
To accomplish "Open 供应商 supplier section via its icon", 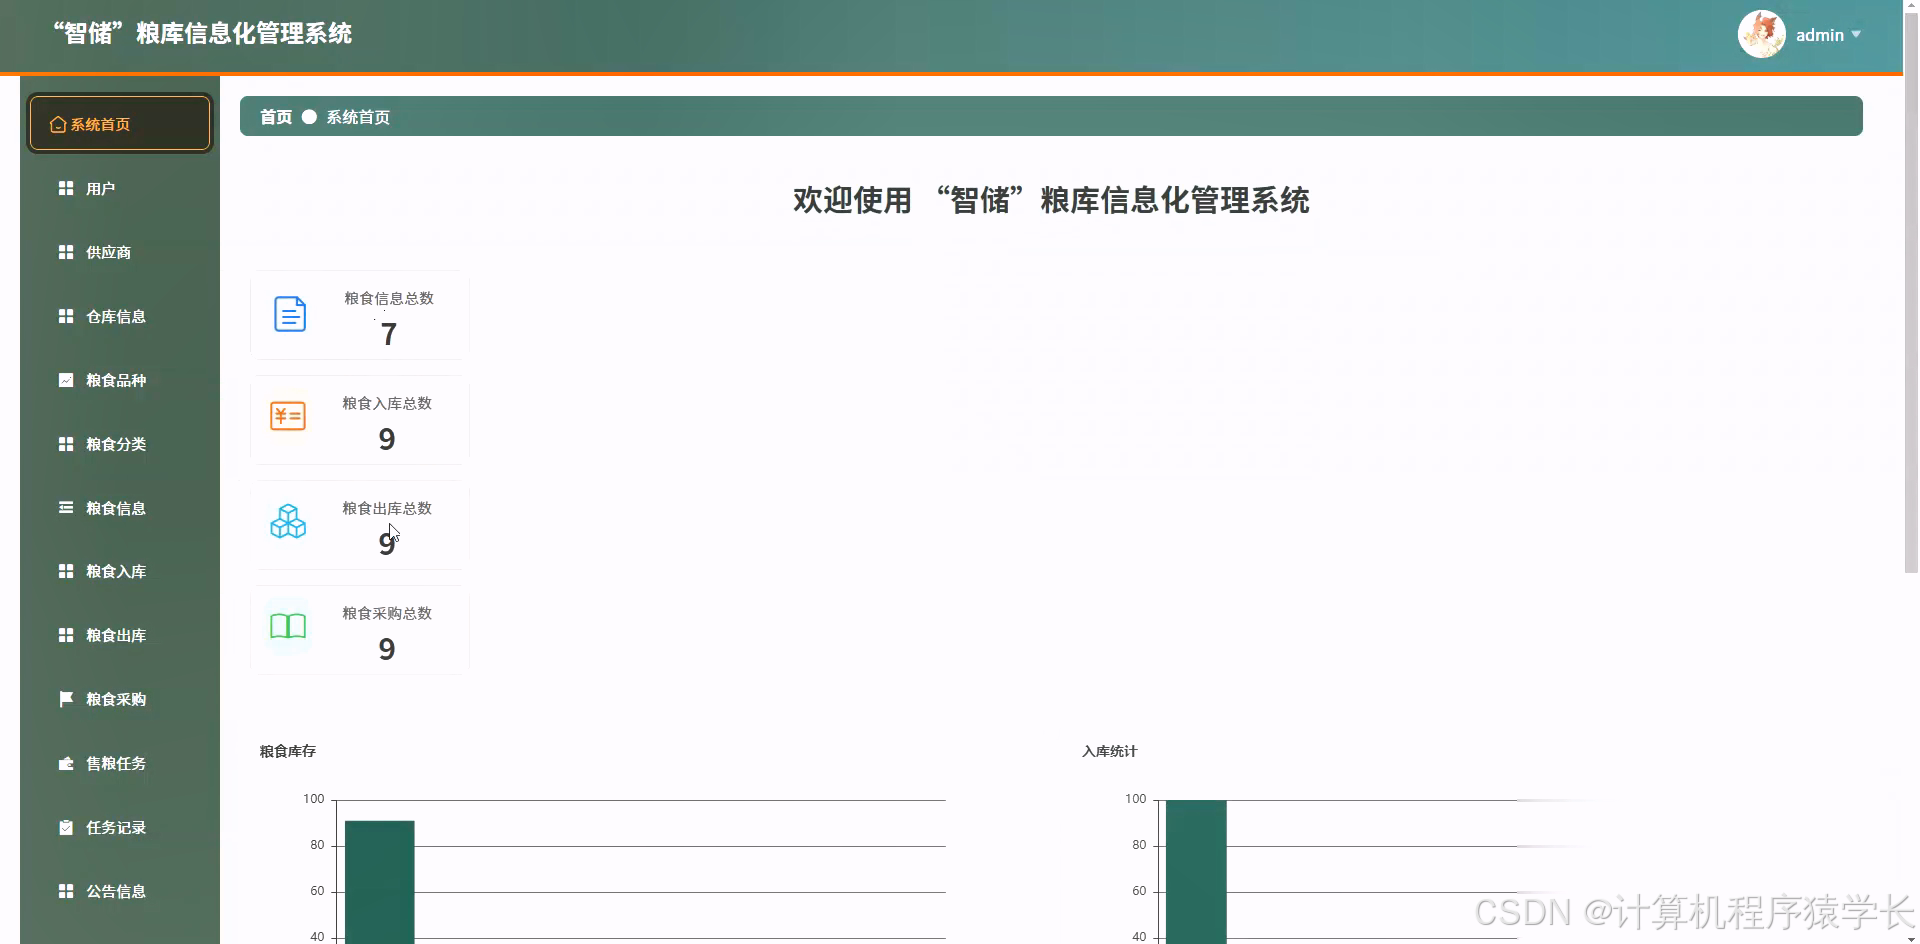I will [65, 252].
